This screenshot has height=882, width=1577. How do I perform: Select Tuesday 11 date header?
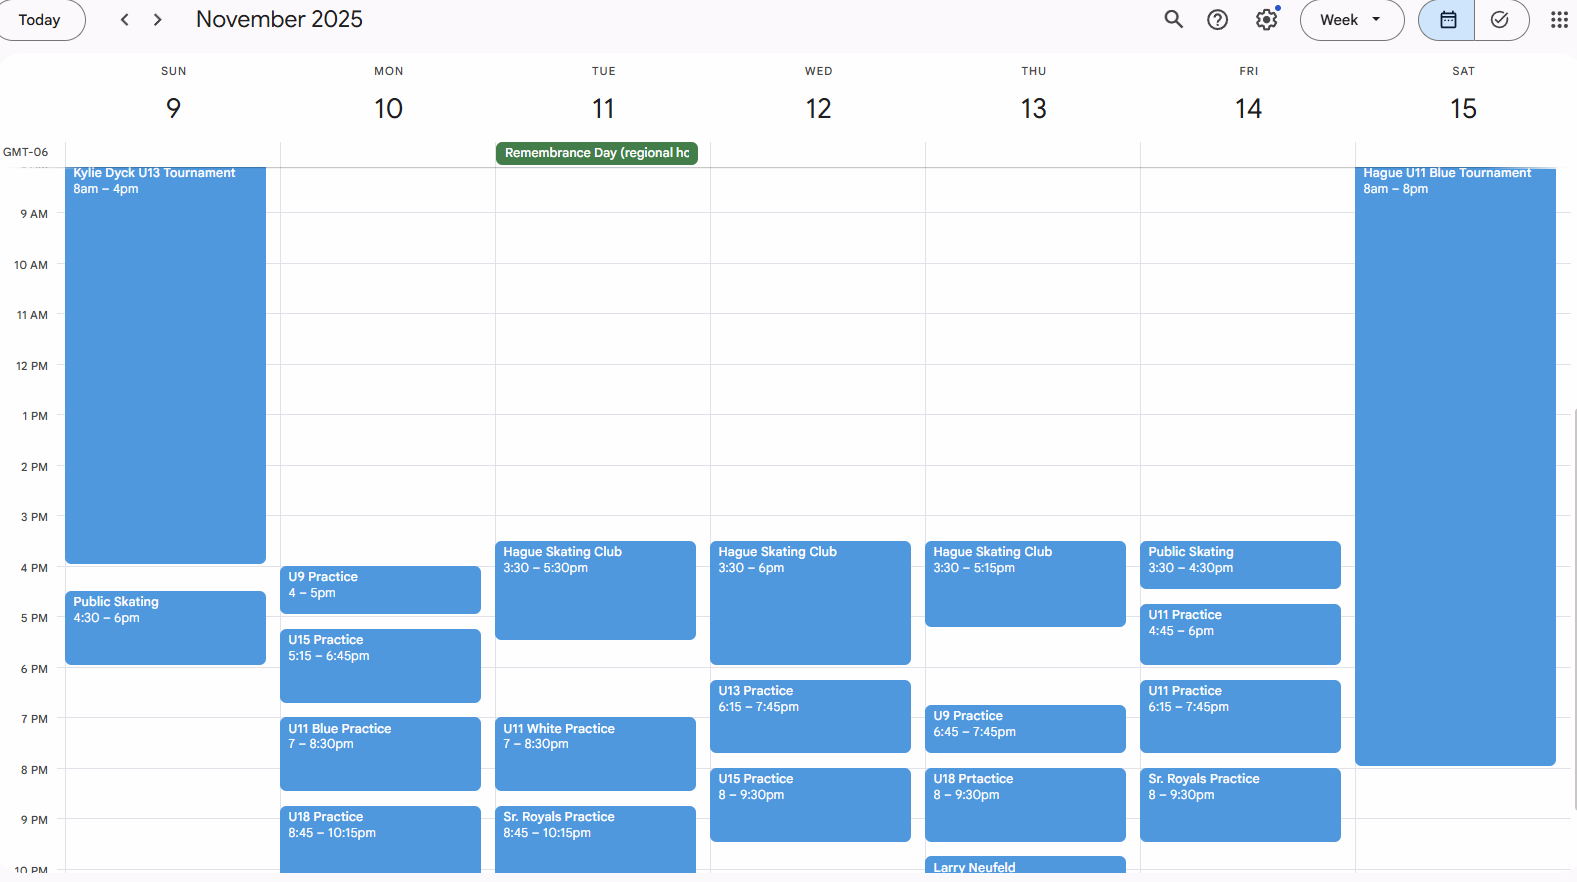603,108
